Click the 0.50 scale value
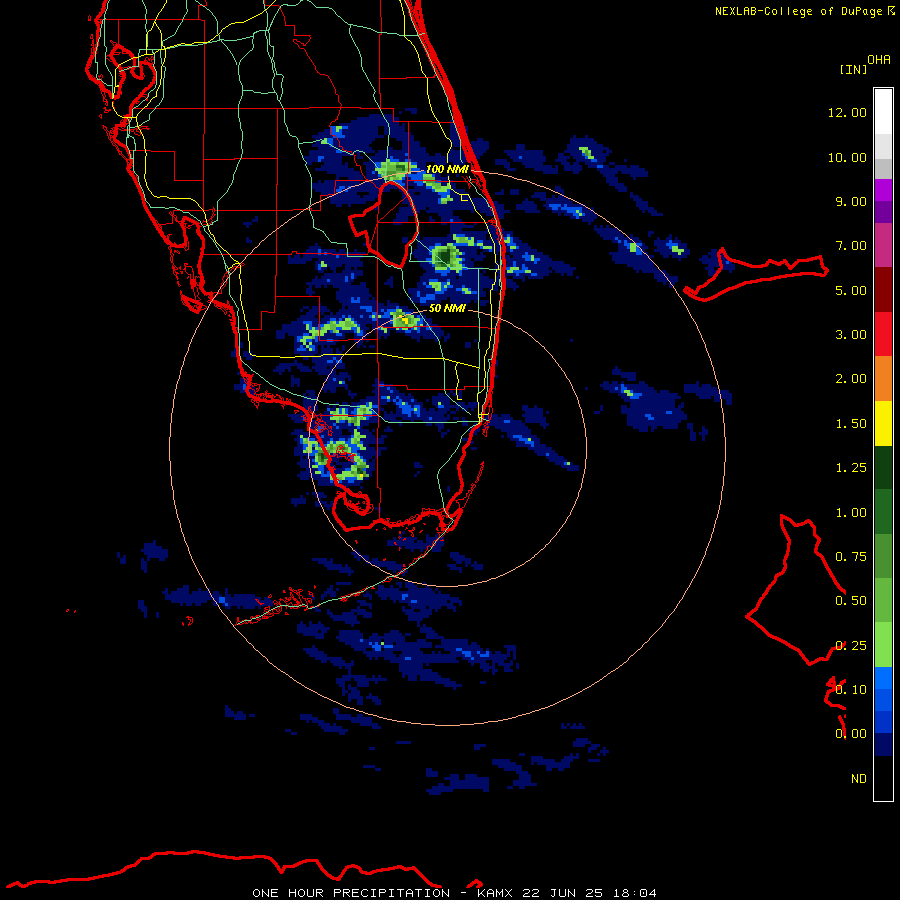Viewport: 900px width, 900px height. tap(851, 601)
